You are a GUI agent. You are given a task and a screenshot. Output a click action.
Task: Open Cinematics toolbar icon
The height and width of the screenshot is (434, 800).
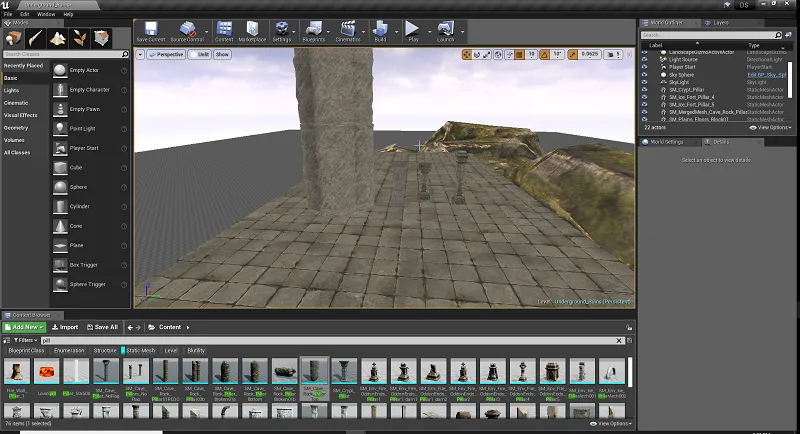pyautogui.click(x=348, y=32)
